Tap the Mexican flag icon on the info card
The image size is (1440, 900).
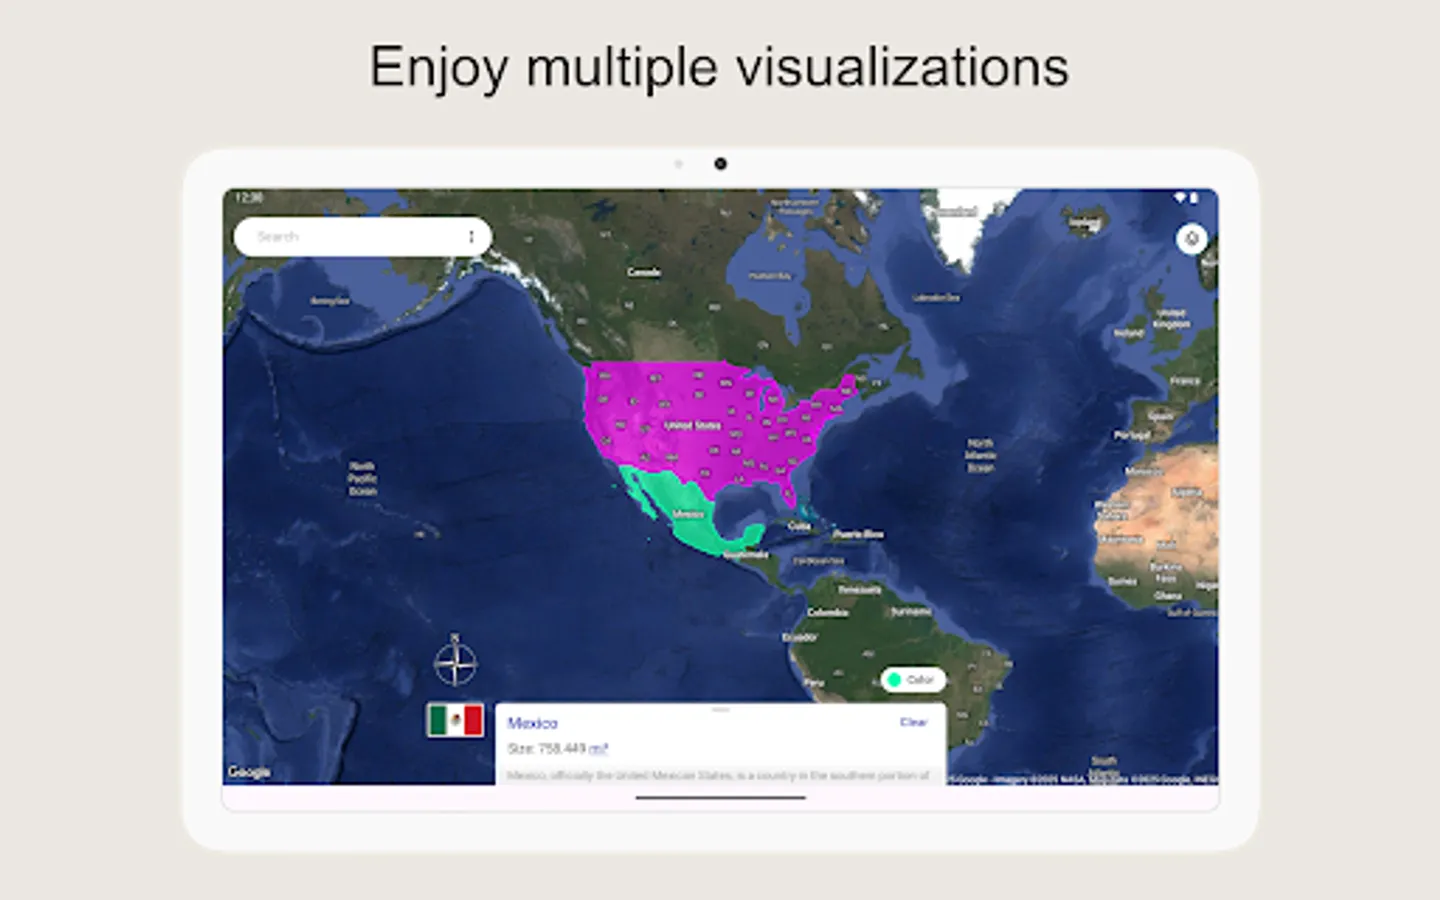(x=455, y=721)
